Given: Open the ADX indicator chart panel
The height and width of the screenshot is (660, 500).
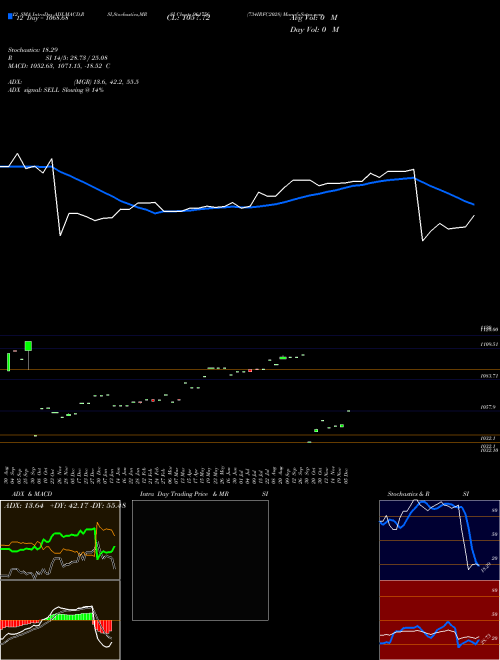Looking at the screenshot, I should tap(60, 540).
